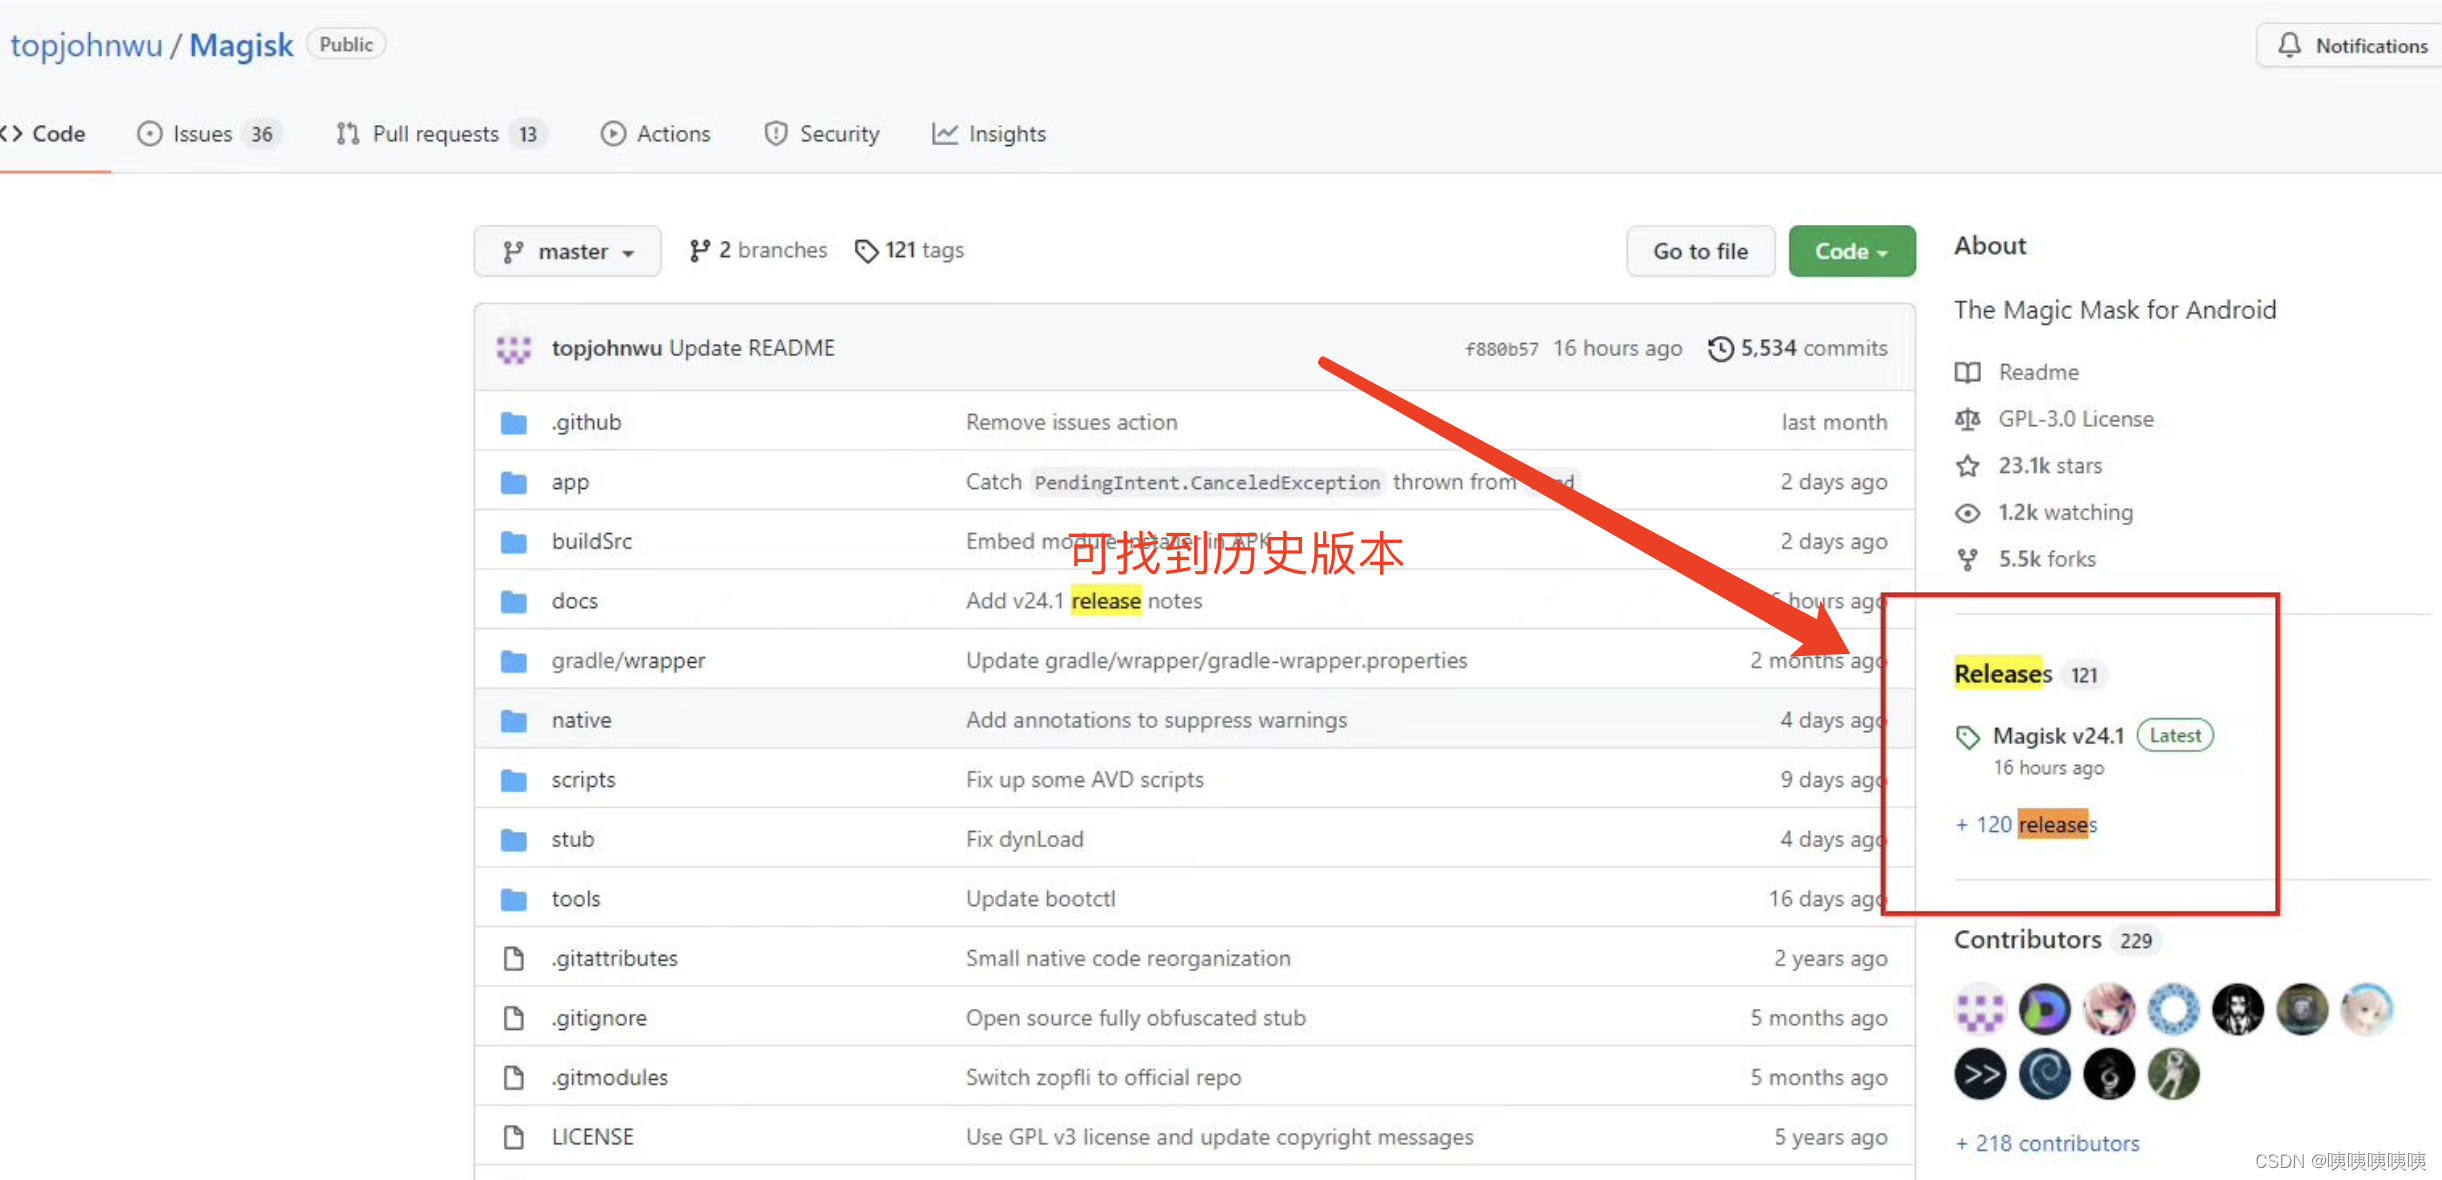Click the 2 branches link
The image size is (2442, 1180).
click(x=759, y=250)
